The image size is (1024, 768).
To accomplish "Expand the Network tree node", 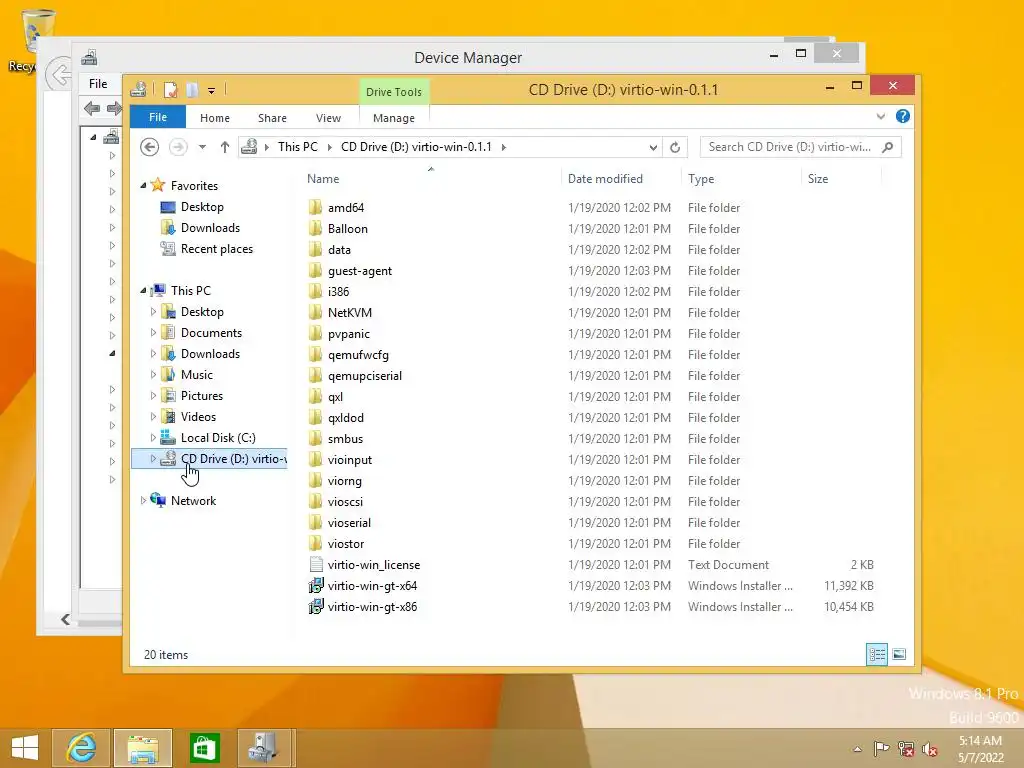I will coord(143,501).
